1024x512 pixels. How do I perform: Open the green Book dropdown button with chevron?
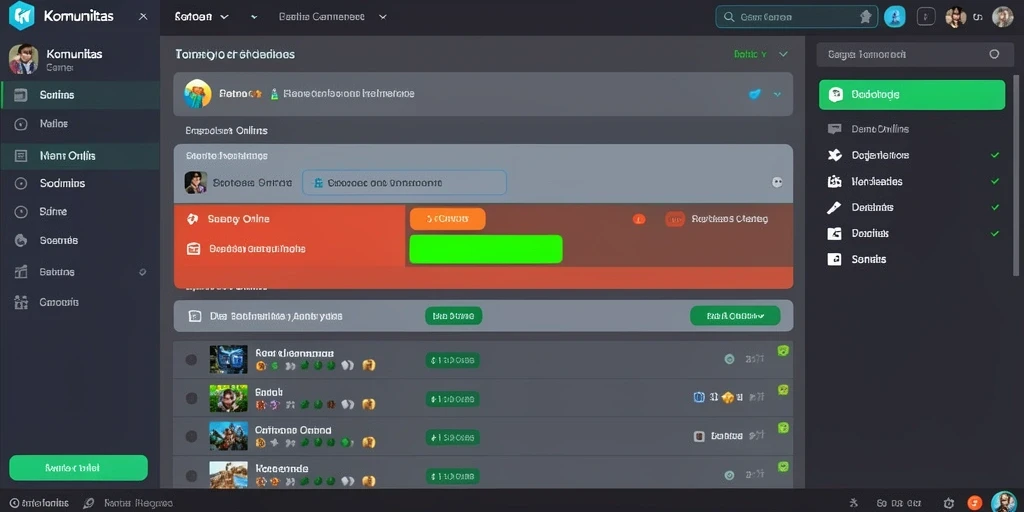click(x=735, y=316)
